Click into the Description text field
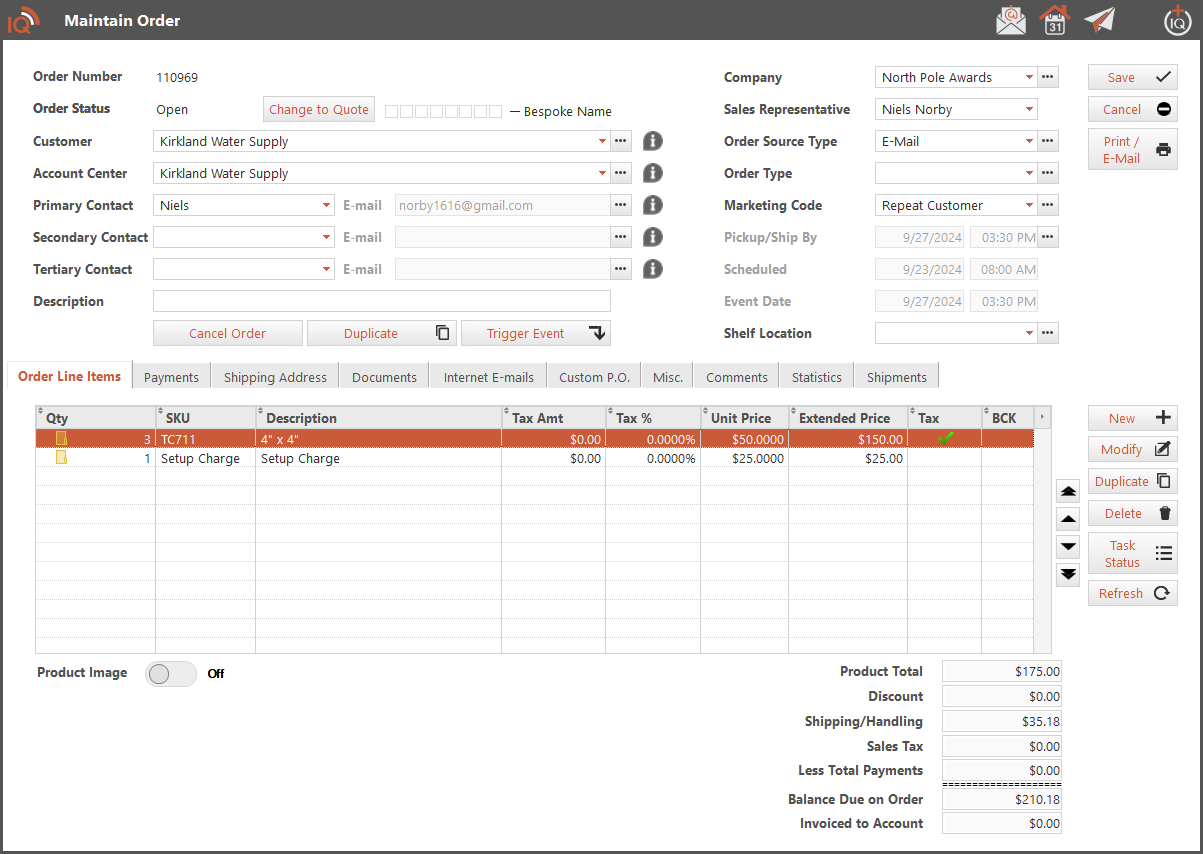Viewport: 1203px width, 854px height. (x=381, y=301)
